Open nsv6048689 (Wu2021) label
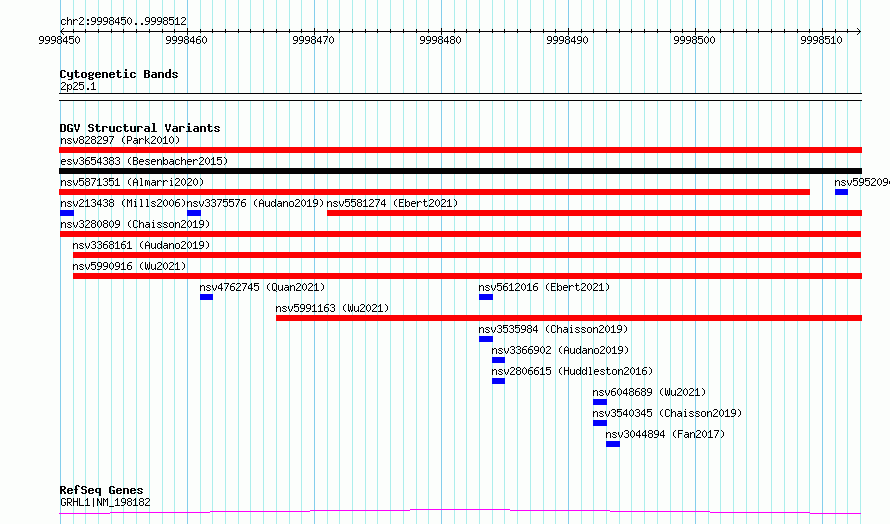This screenshot has width=890, height=524. pos(649,392)
